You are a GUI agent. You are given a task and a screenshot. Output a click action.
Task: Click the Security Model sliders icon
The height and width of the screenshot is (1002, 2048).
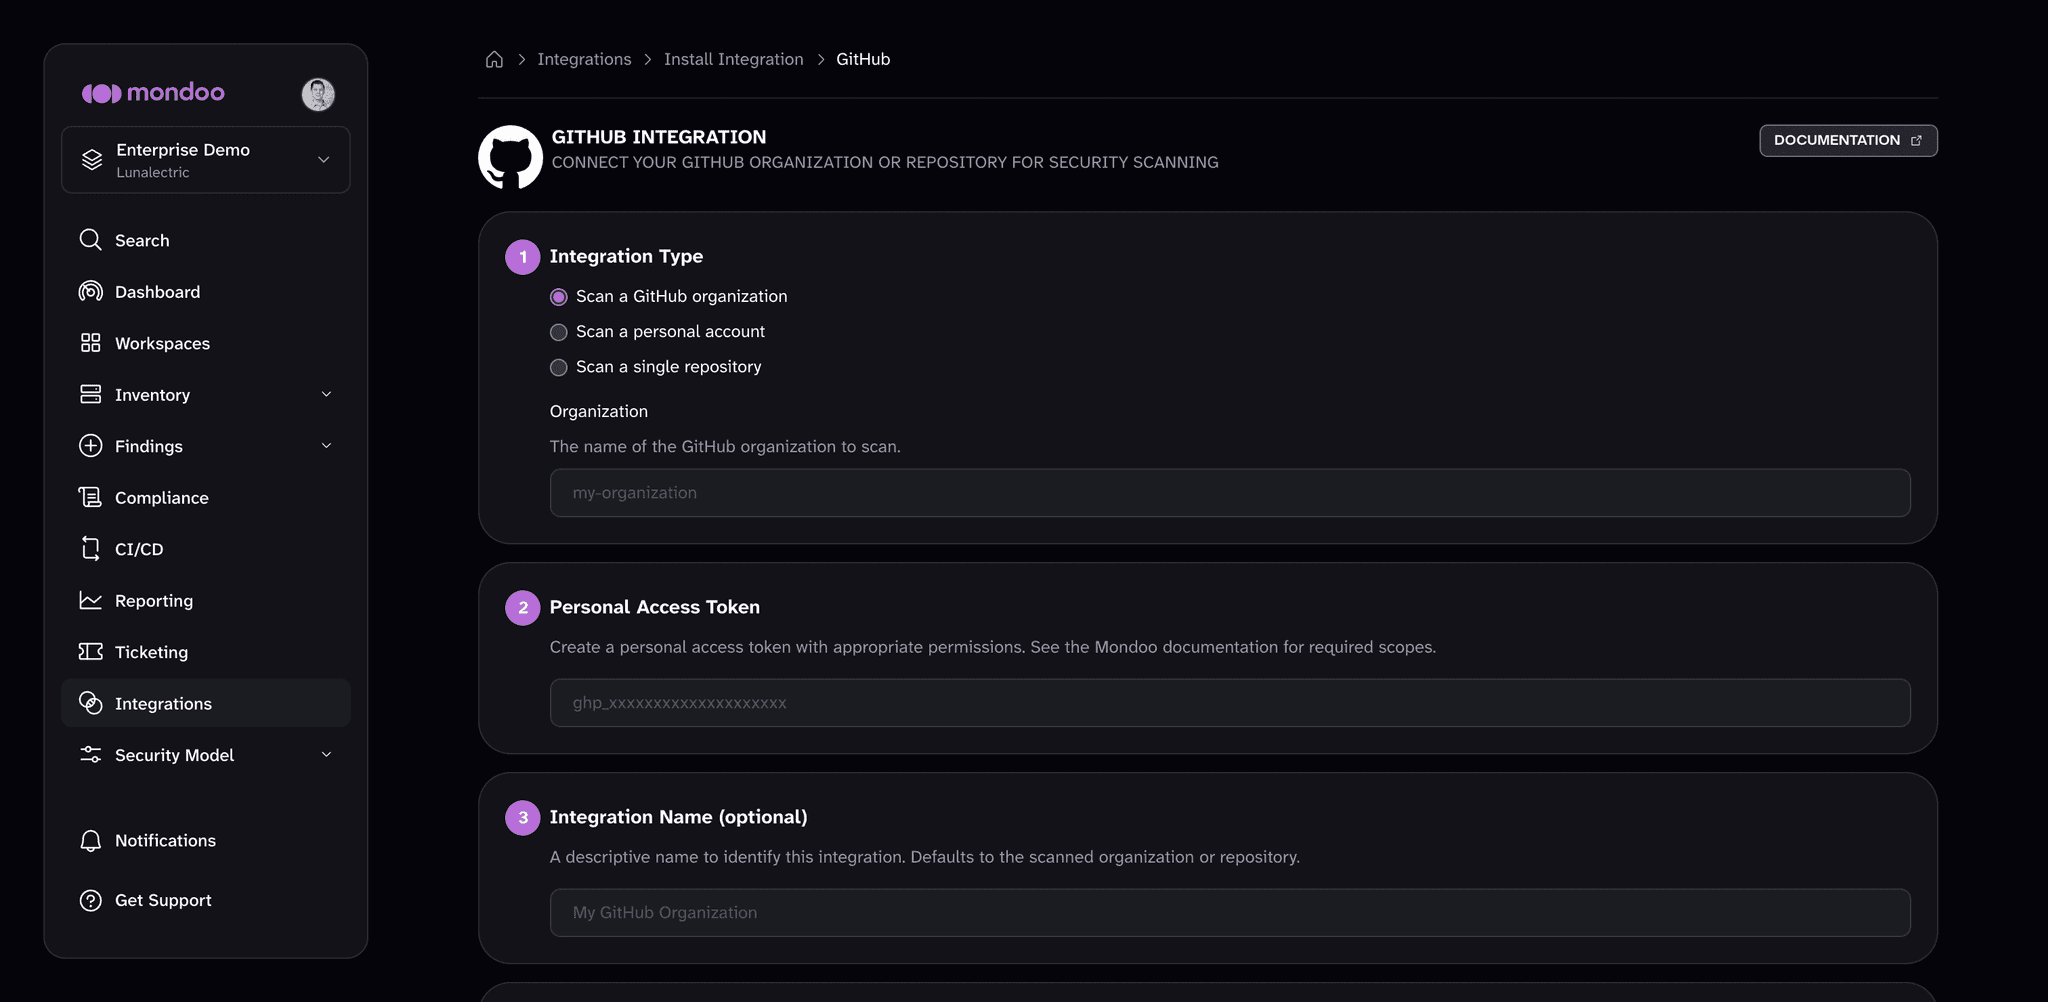pos(91,754)
